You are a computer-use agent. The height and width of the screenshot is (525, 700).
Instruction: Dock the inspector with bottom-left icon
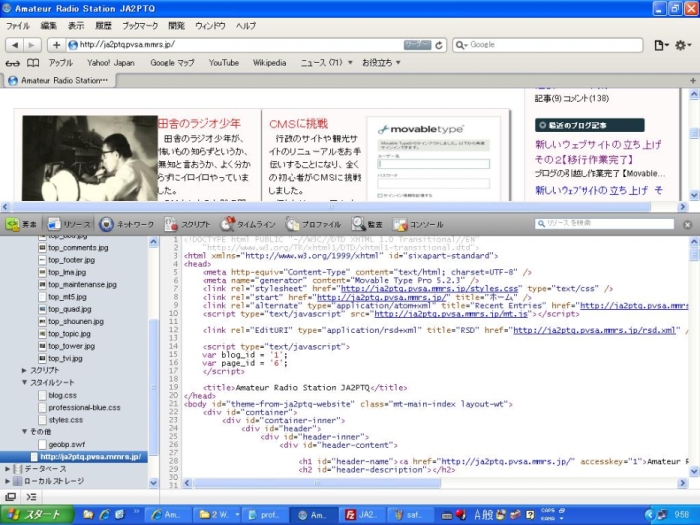tap(10, 496)
